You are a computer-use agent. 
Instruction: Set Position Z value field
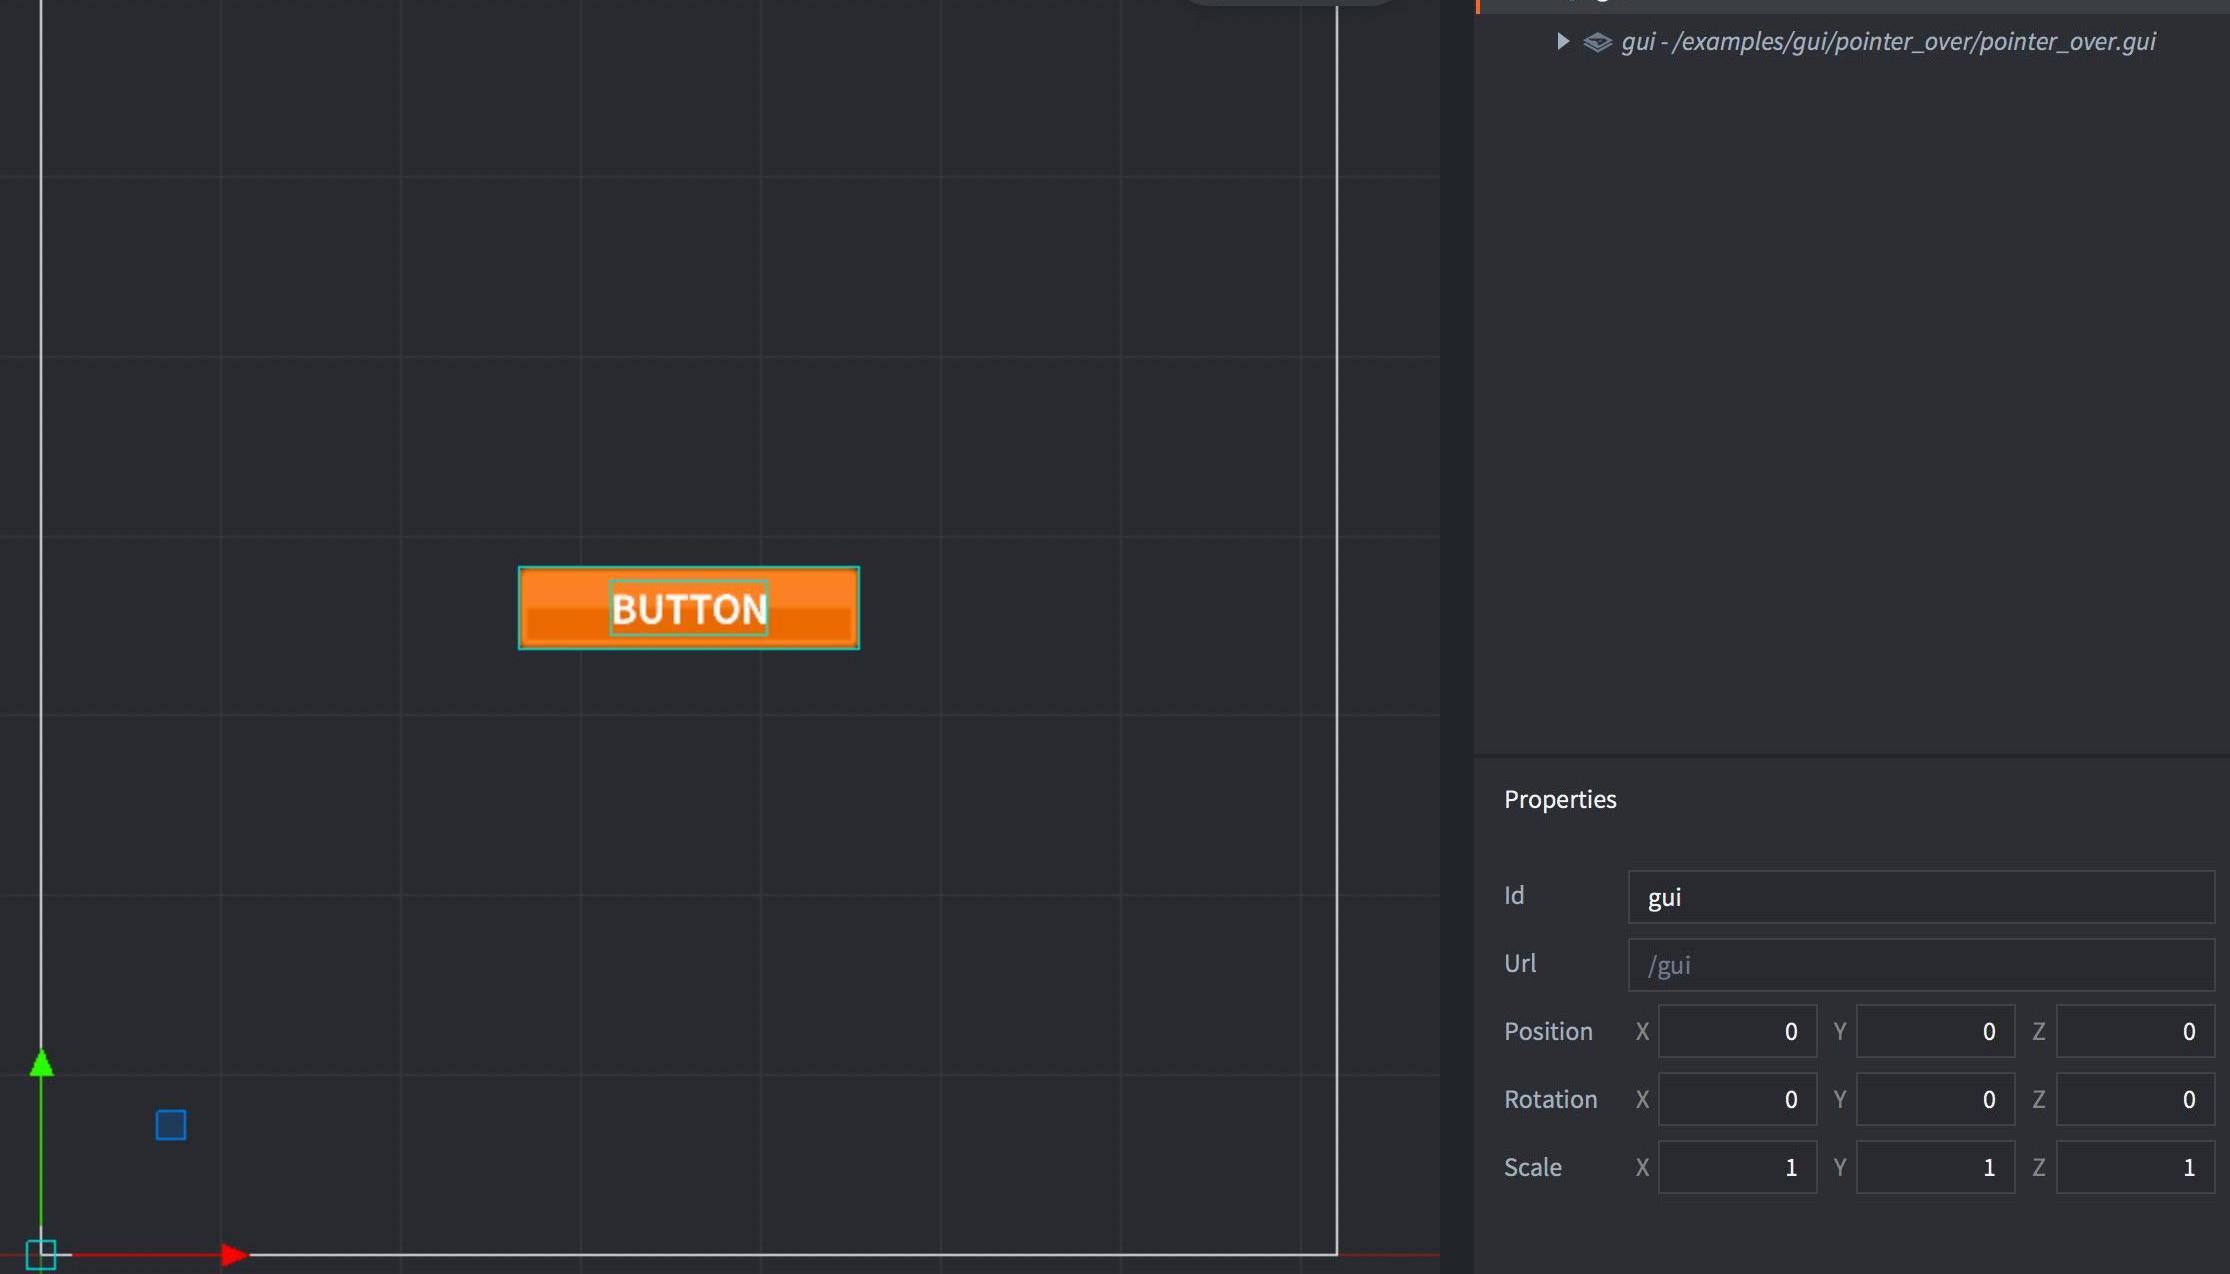2135,1031
